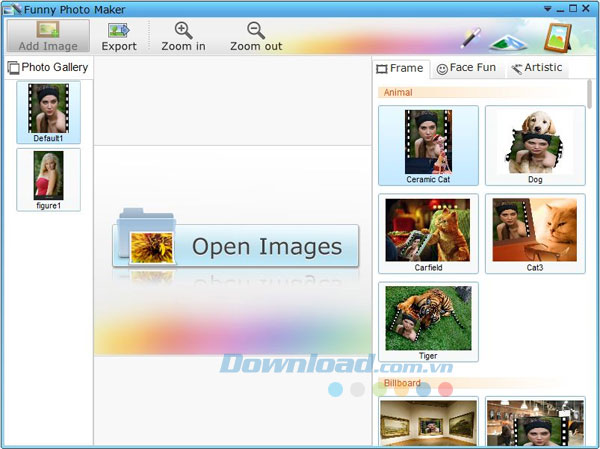Open the title bar dropdown arrow menu

pyautogui.click(x=548, y=9)
